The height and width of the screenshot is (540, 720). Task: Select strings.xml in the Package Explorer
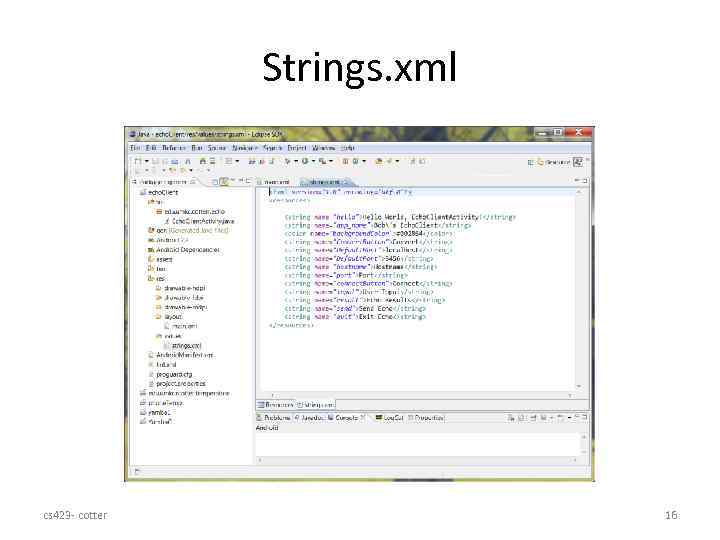pos(183,346)
